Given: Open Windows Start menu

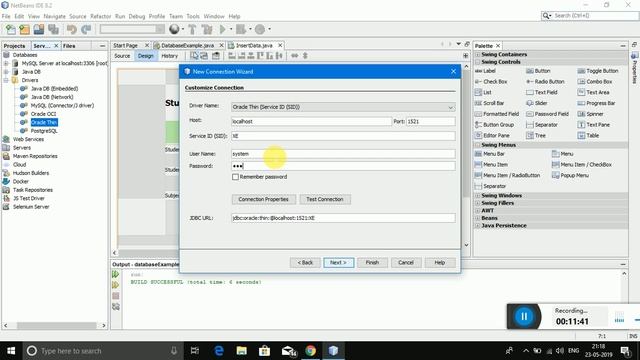Looking at the screenshot, I should (11, 351).
